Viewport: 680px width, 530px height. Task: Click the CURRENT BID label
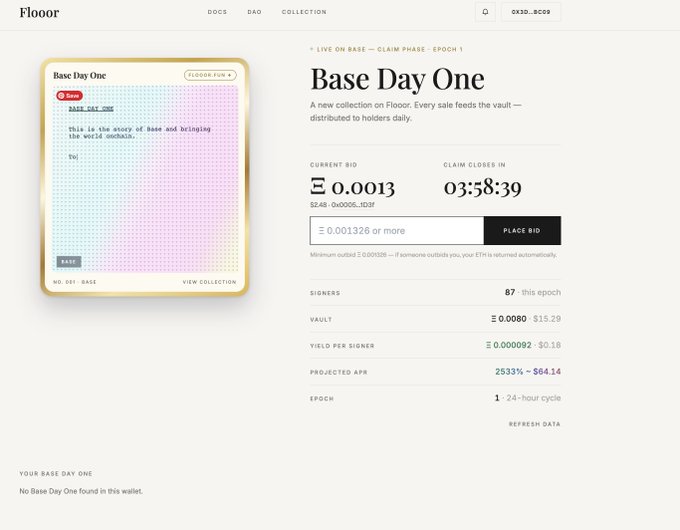click(x=333, y=165)
